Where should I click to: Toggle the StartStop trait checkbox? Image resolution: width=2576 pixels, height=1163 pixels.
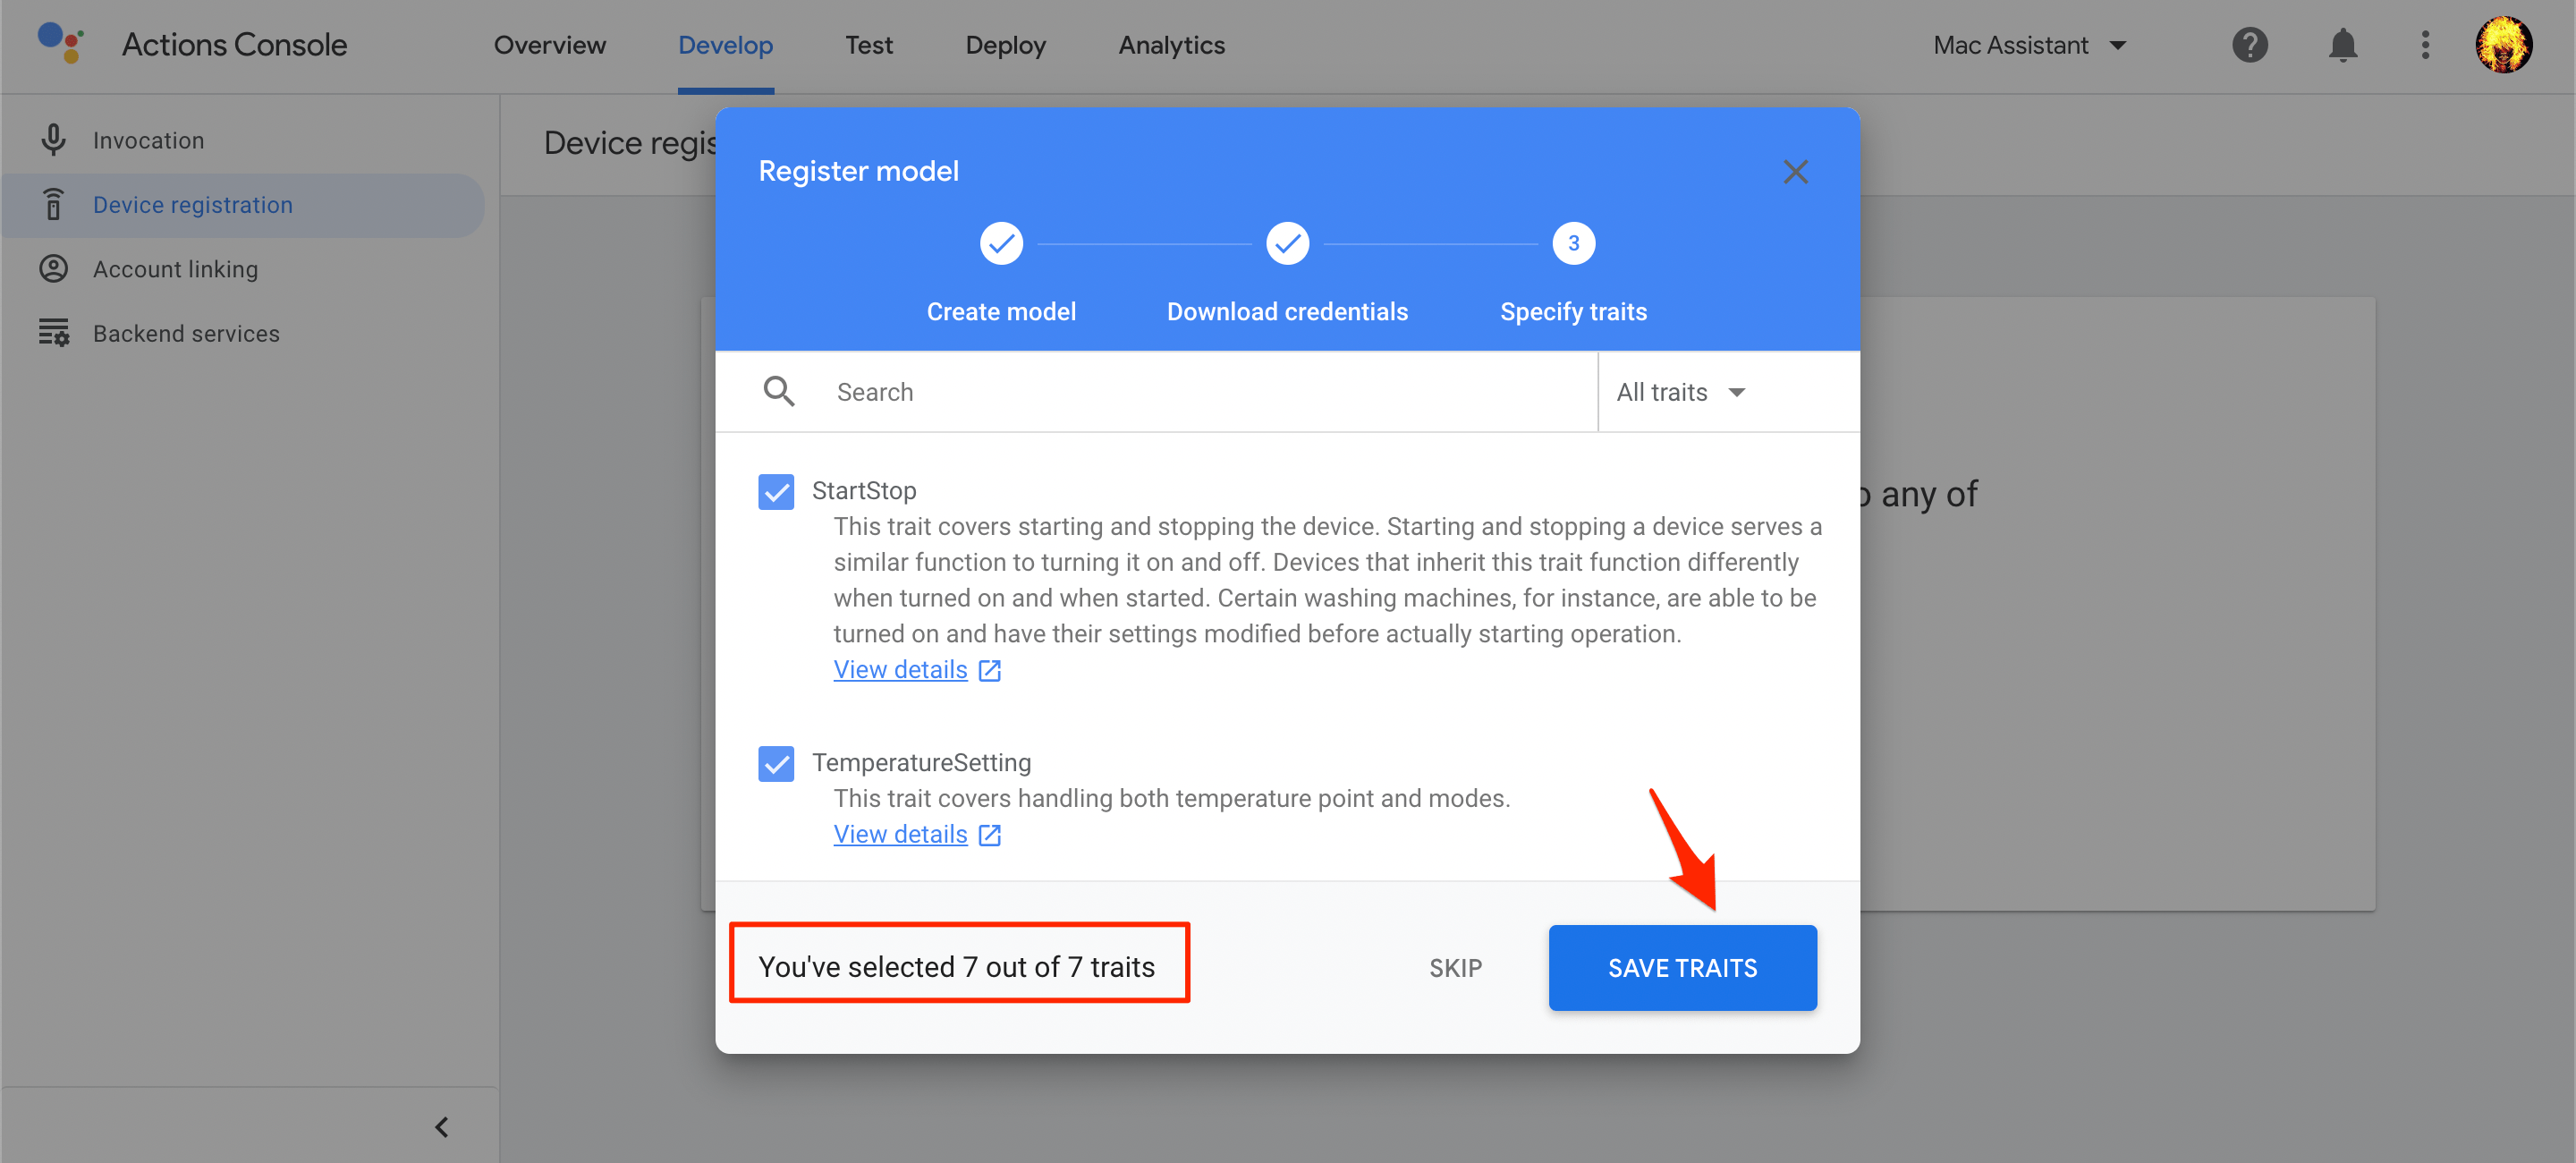tap(777, 491)
